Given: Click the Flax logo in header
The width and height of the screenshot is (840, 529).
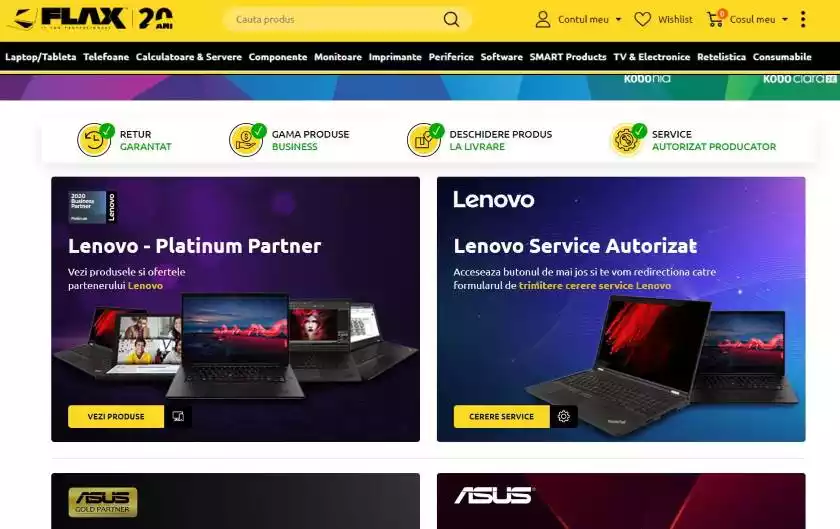Looking at the screenshot, I should pos(93,19).
